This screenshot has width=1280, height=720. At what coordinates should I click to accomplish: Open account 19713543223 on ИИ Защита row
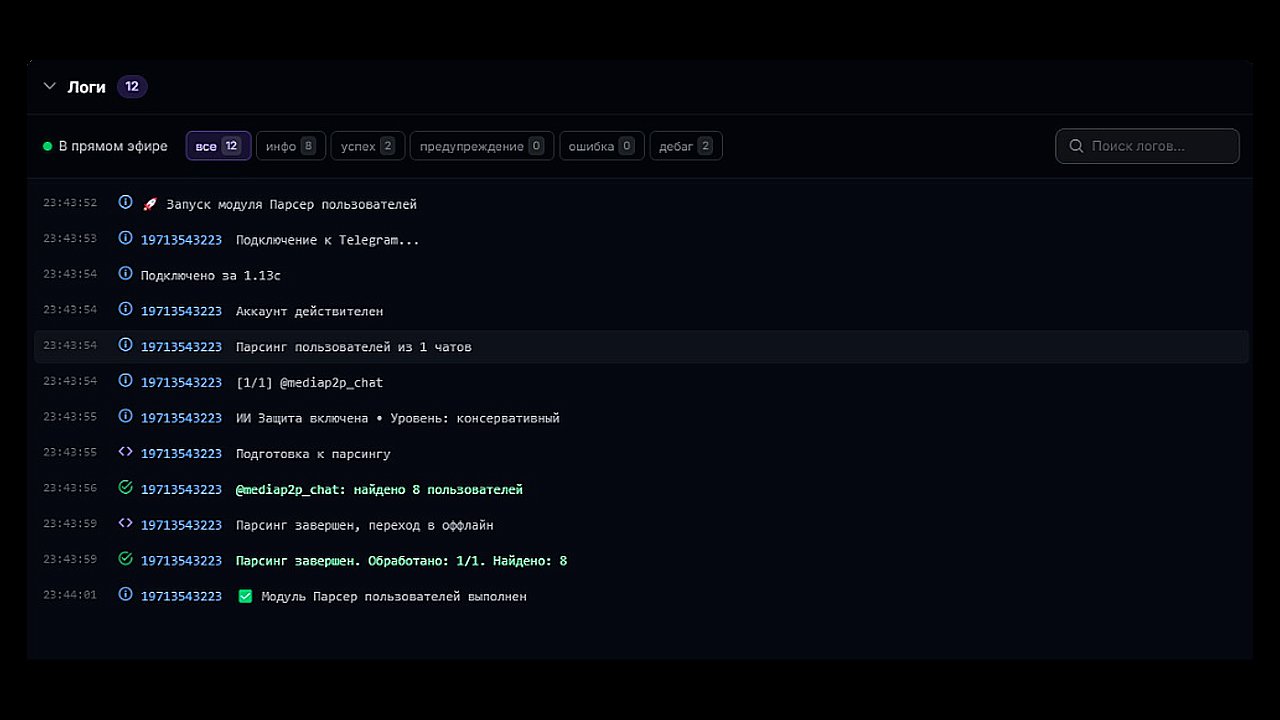point(181,418)
